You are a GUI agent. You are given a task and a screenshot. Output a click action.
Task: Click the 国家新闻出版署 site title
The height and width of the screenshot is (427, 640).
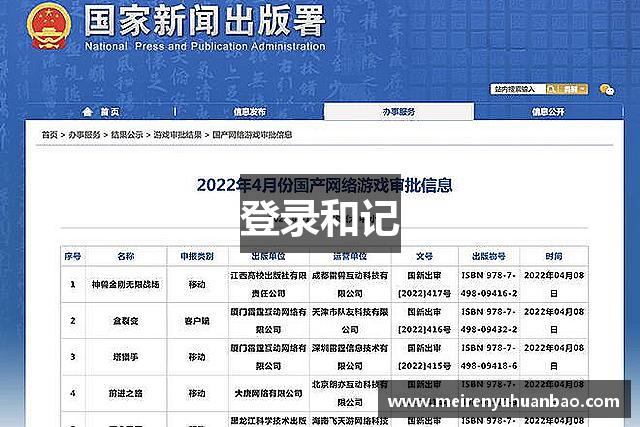[x=205, y=20]
